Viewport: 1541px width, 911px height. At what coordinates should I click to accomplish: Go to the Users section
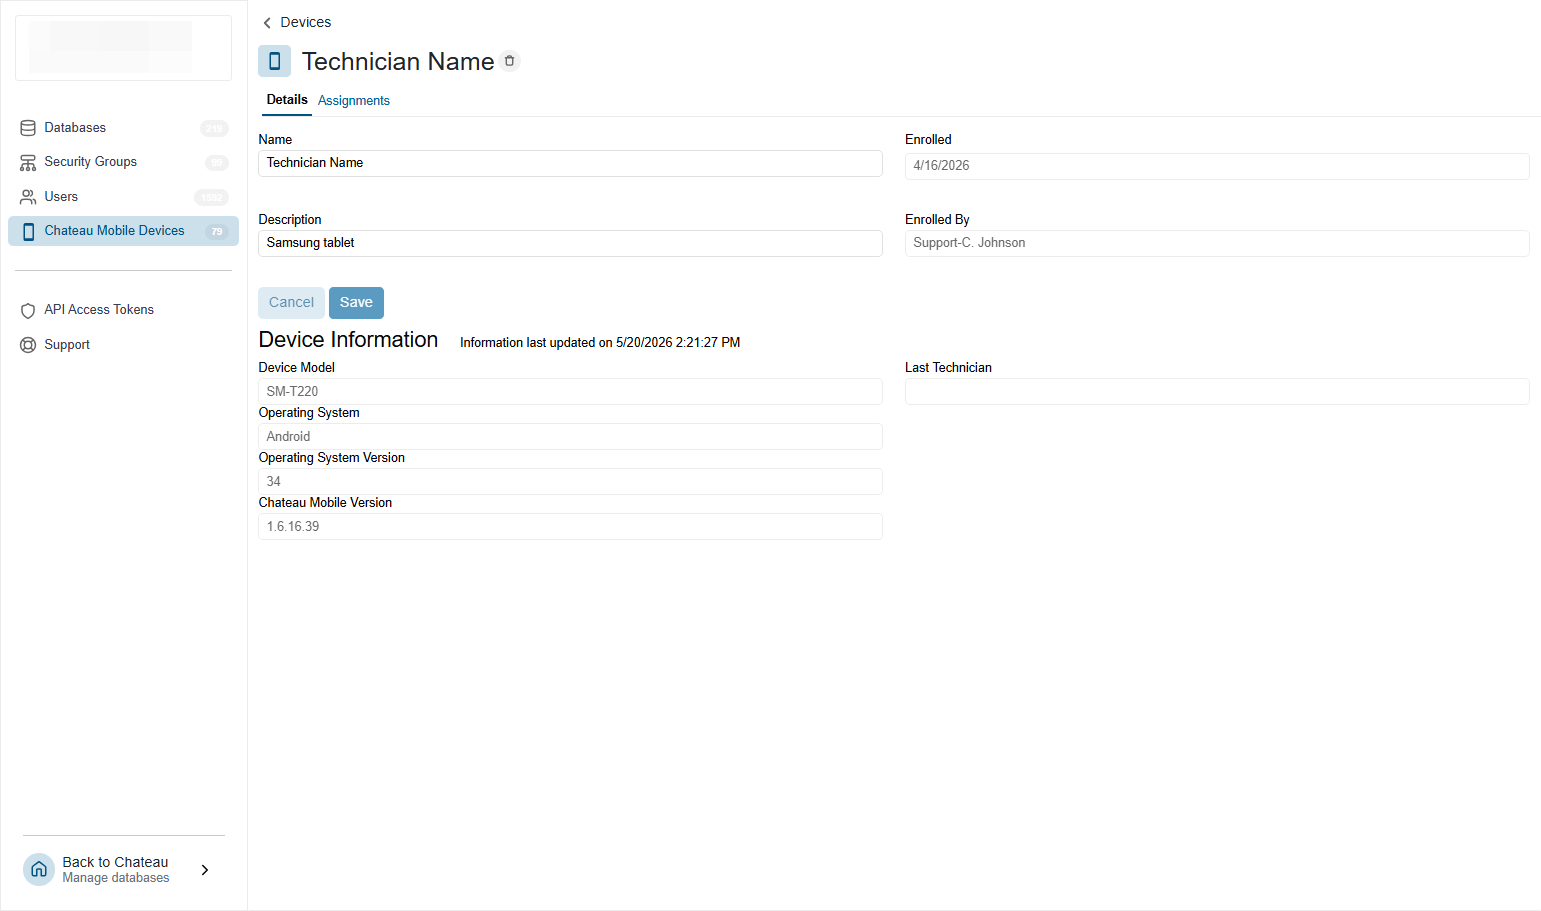tap(123, 197)
